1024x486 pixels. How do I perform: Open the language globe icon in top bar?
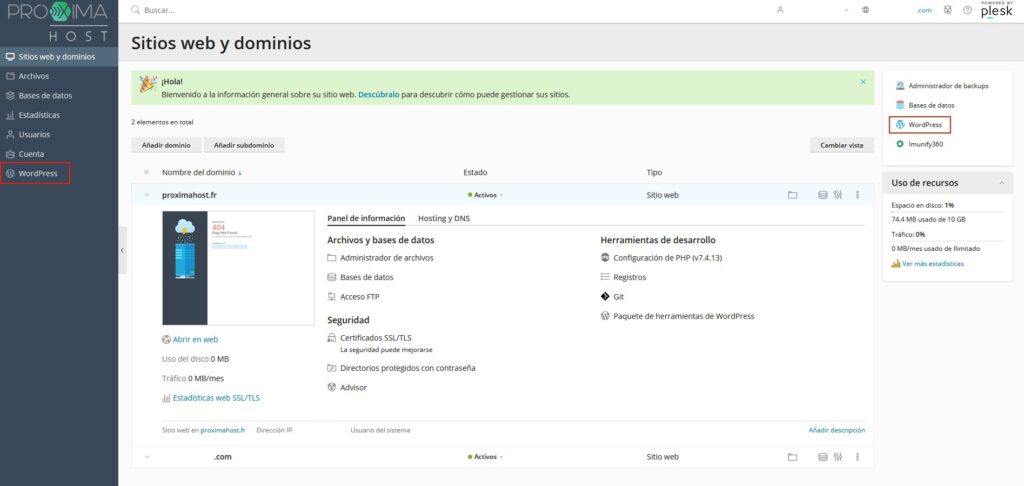click(x=865, y=10)
